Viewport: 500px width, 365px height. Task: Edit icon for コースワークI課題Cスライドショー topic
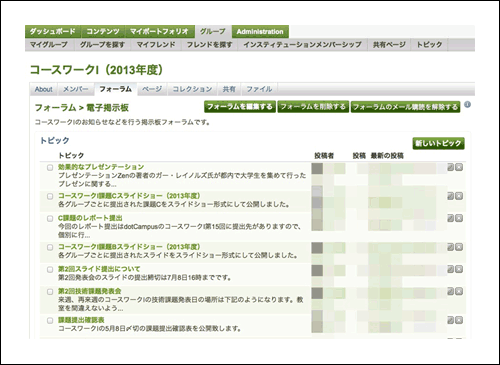click(451, 196)
